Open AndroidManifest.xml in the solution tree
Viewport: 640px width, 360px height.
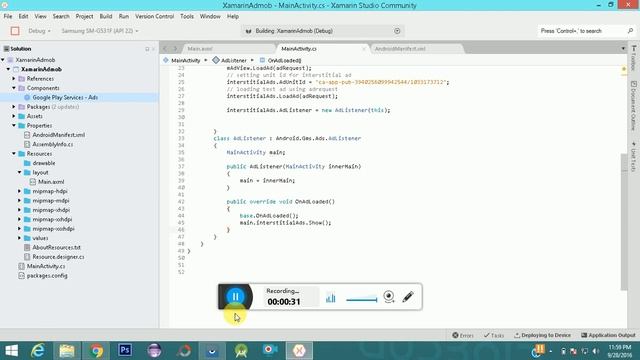(58, 135)
